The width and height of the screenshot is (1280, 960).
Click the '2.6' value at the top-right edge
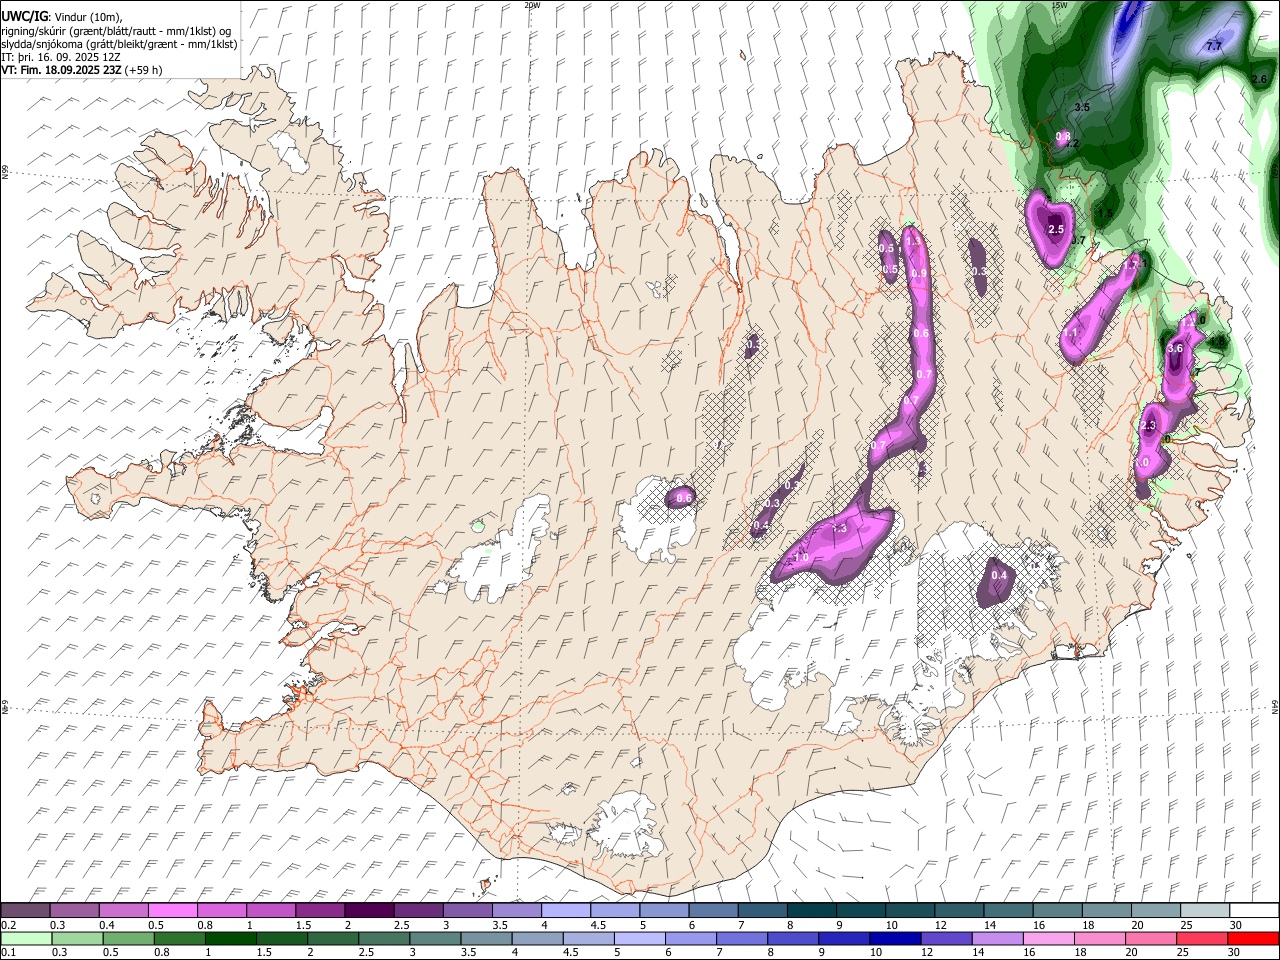point(1259,79)
